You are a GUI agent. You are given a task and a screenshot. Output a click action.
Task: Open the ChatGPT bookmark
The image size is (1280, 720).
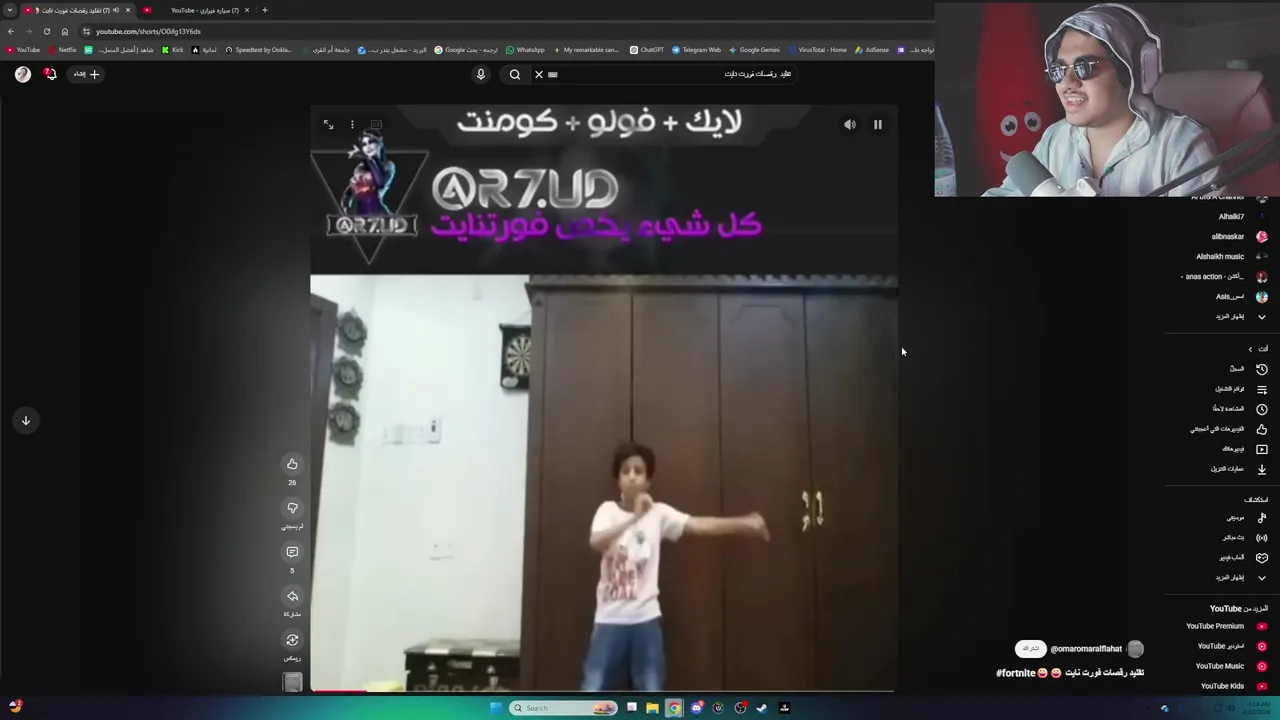(647, 50)
